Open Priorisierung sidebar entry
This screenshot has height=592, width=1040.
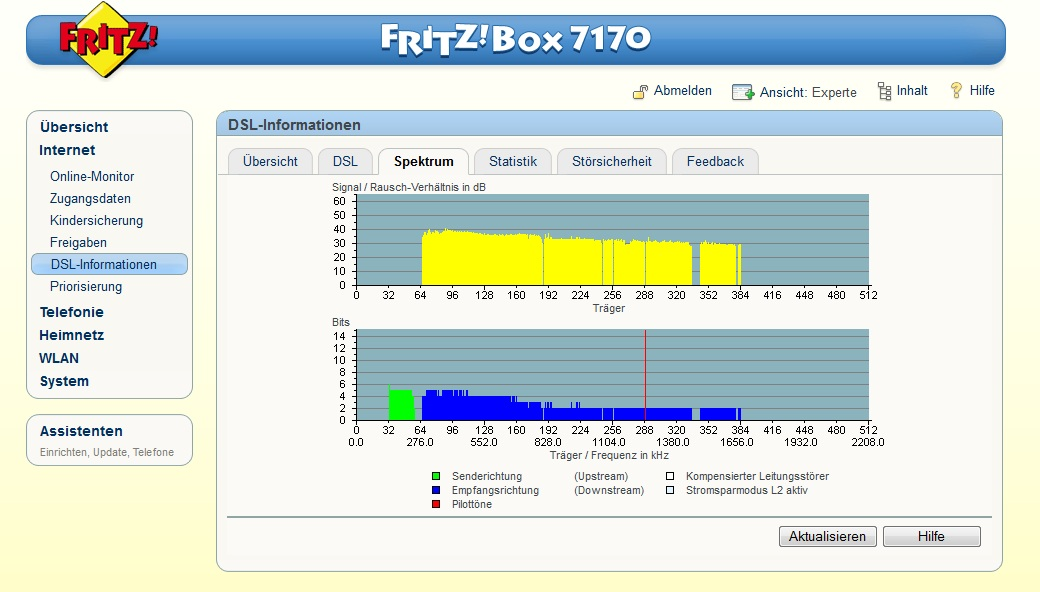[86, 286]
